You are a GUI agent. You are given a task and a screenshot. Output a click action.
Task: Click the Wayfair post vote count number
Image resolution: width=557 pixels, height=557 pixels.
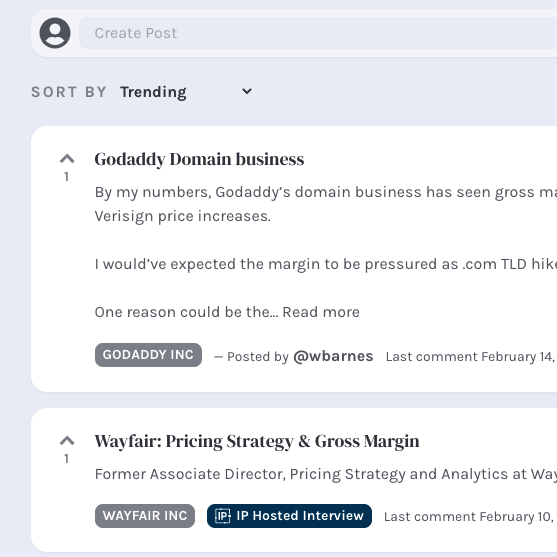pyautogui.click(x=66, y=459)
